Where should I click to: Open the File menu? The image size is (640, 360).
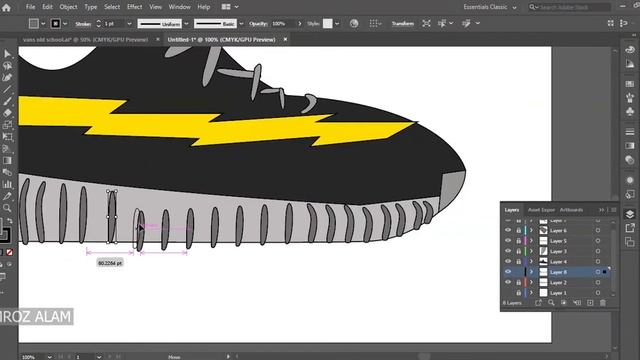tap(30, 7)
